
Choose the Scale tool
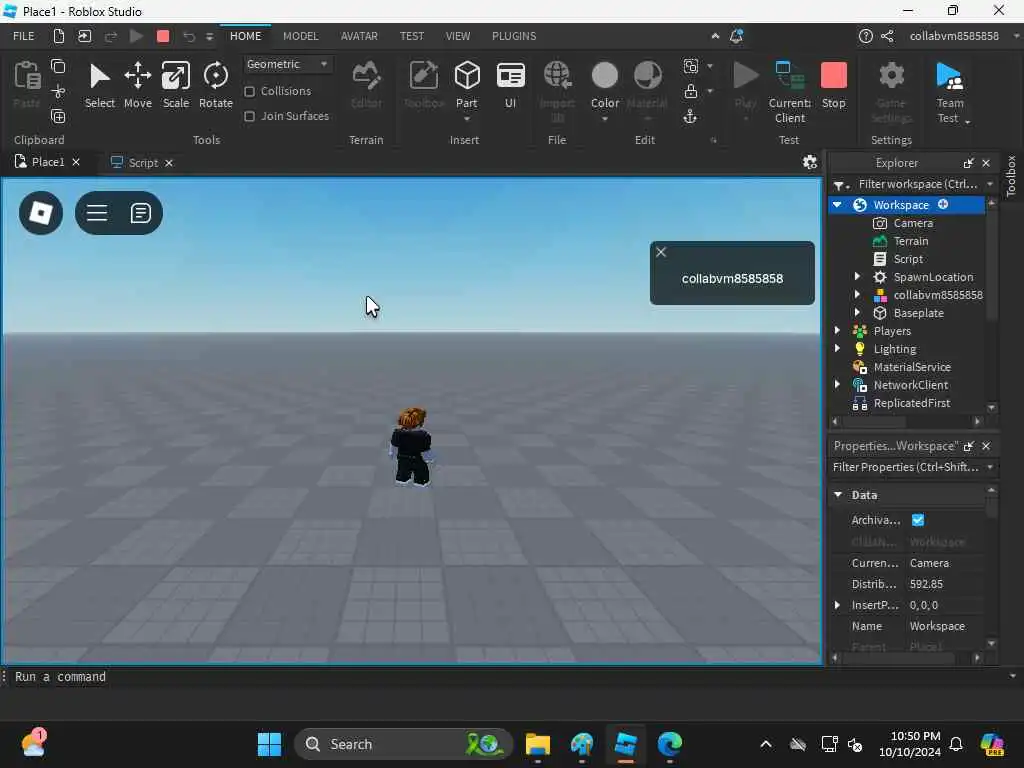coord(176,85)
